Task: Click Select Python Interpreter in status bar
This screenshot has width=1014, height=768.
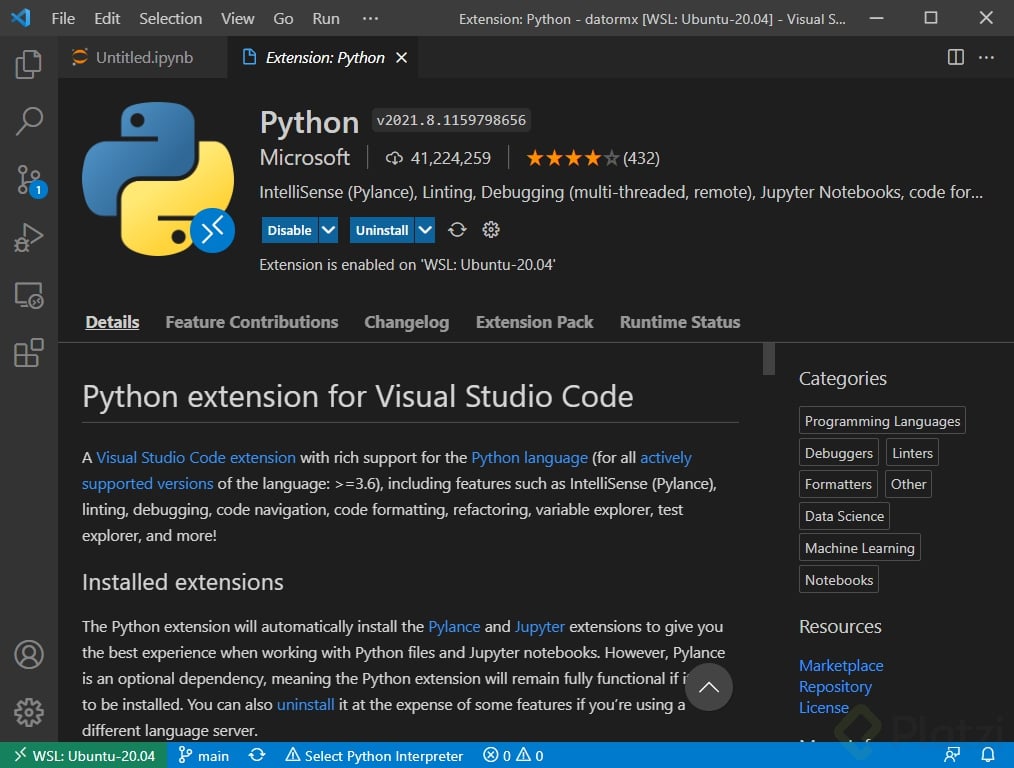Action: click(x=374, y=756)
